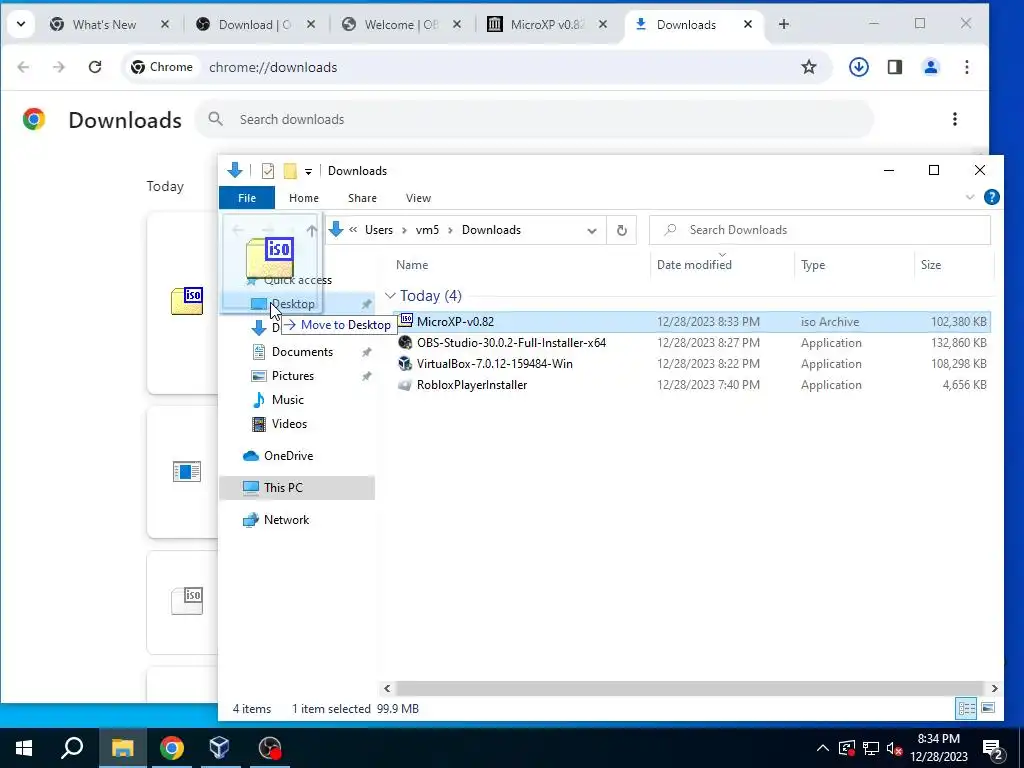Open the Chrome tab search dropdown
Viewport: 1024px width, 768px height.
[x=21, y=25]
